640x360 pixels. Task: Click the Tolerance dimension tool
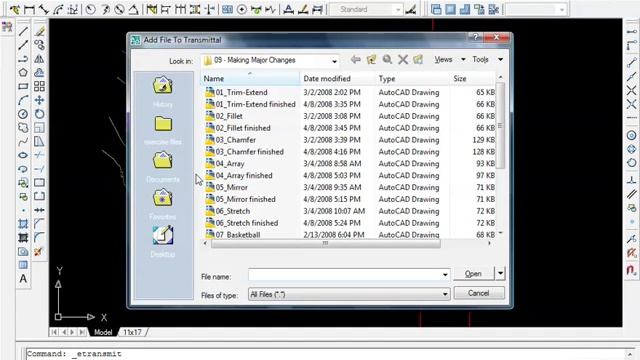click(x=227, y=9)
